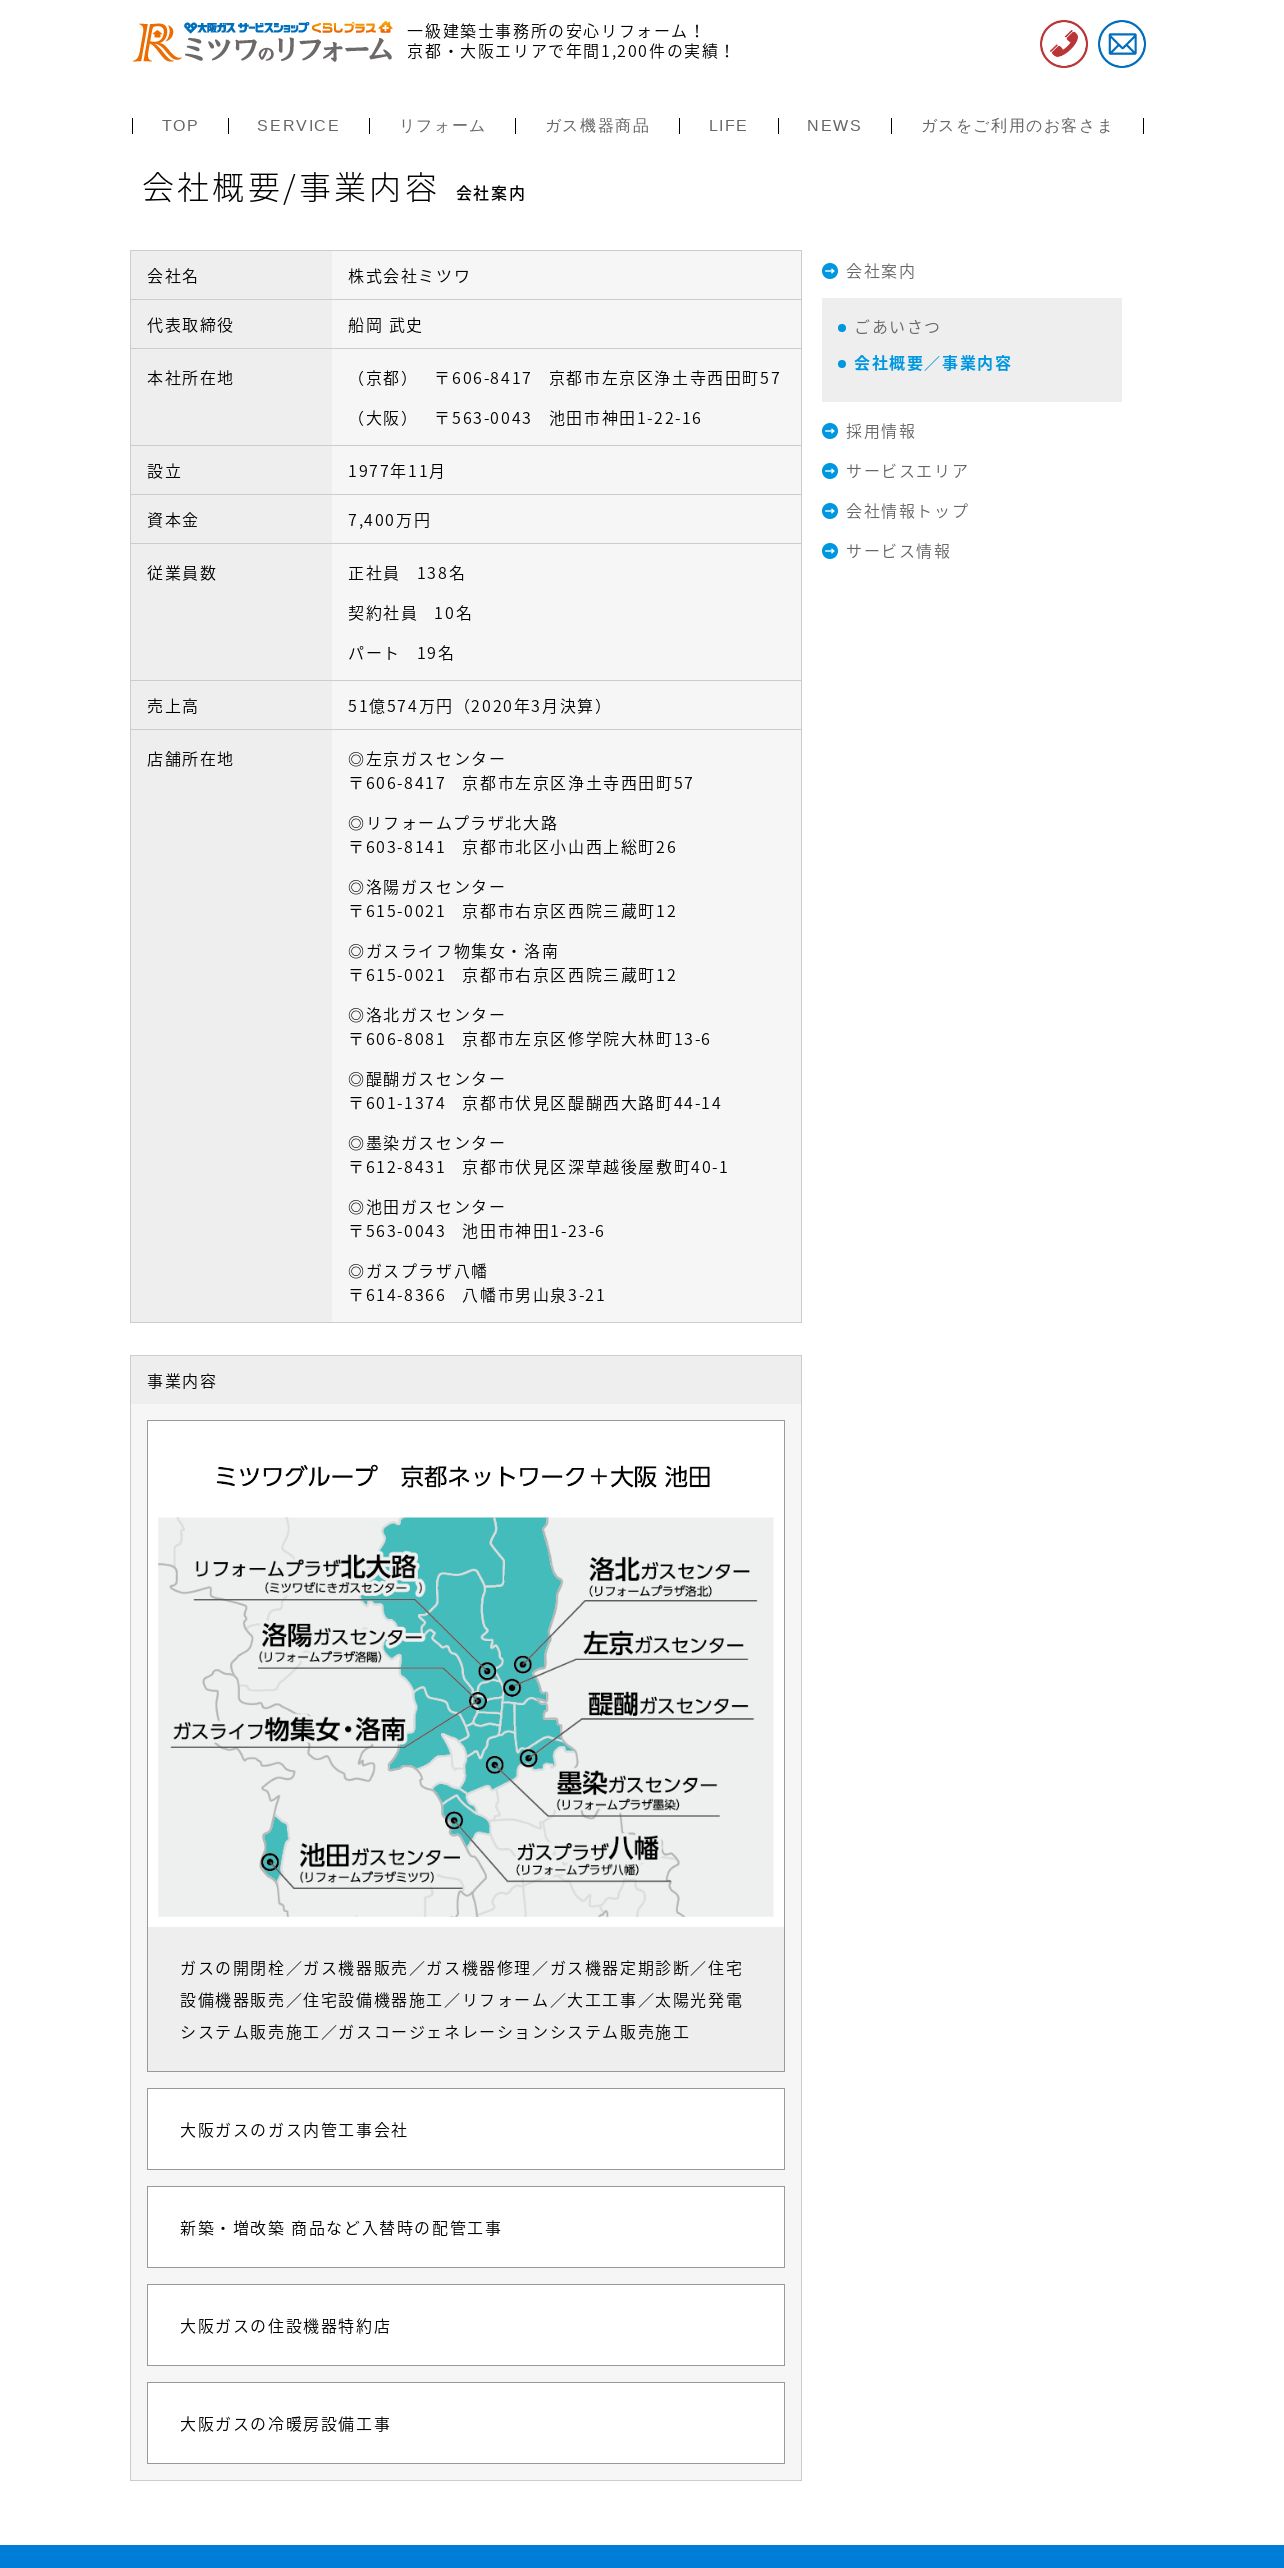
Task: Click the 新築・増改築 配管工事 box
Action: click(466, 2227)
